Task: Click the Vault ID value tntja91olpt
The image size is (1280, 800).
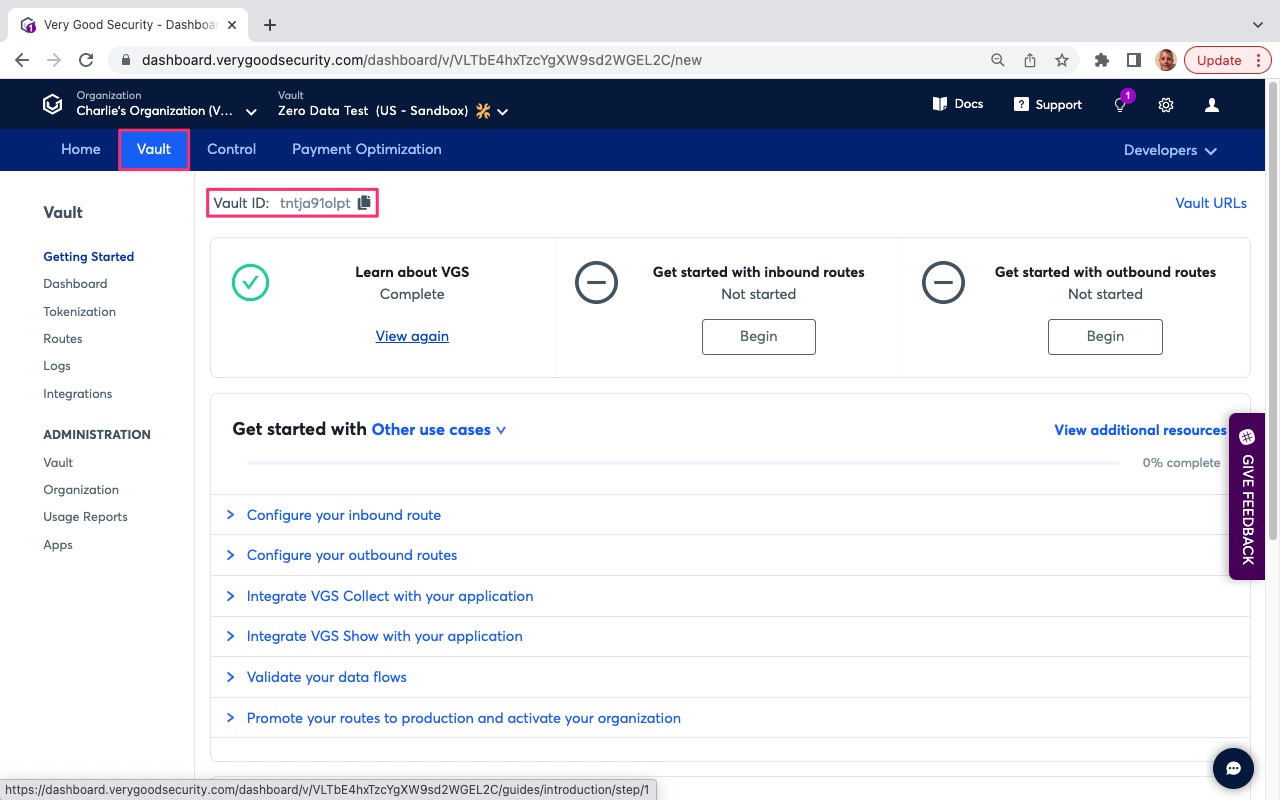Action: [x=315, y=203]
